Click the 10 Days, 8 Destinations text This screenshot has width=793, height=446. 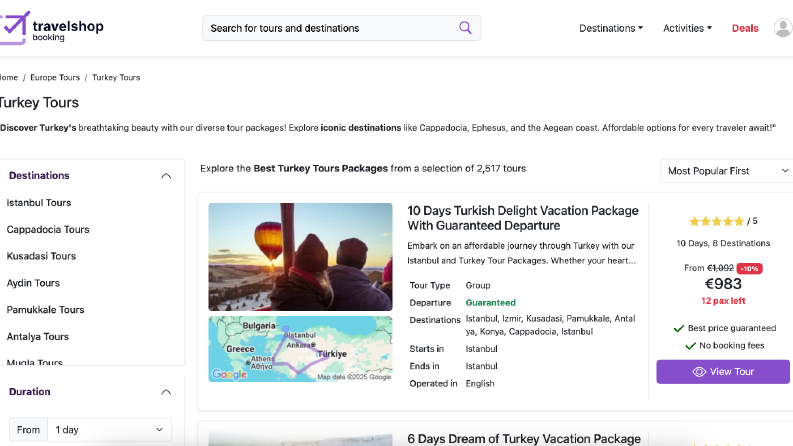coord(723,243)
